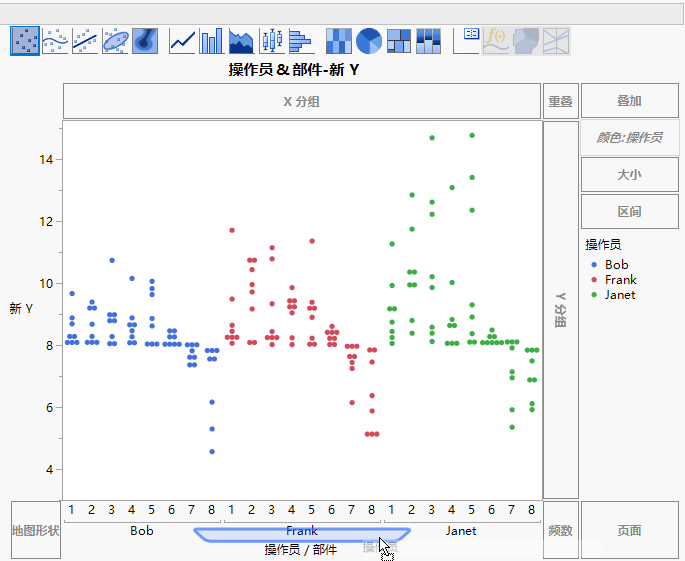
Task: Select the Caption Box icon
Action: pos(467,41)
